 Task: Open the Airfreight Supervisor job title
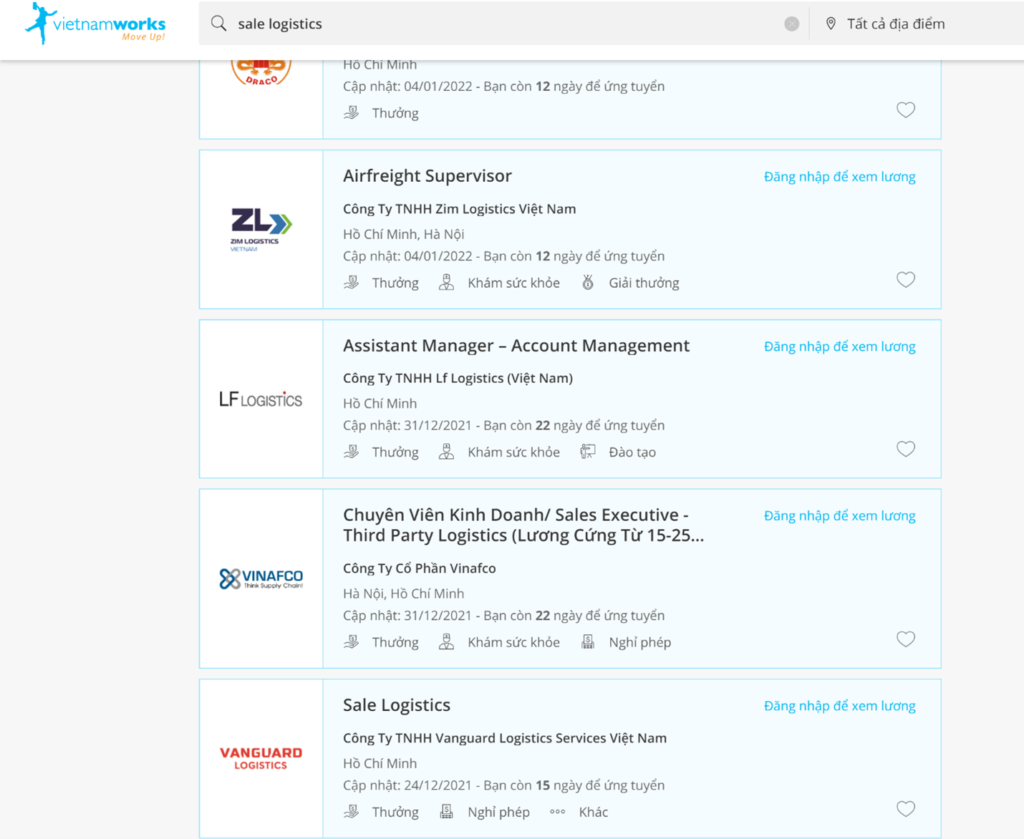(427, 176)
